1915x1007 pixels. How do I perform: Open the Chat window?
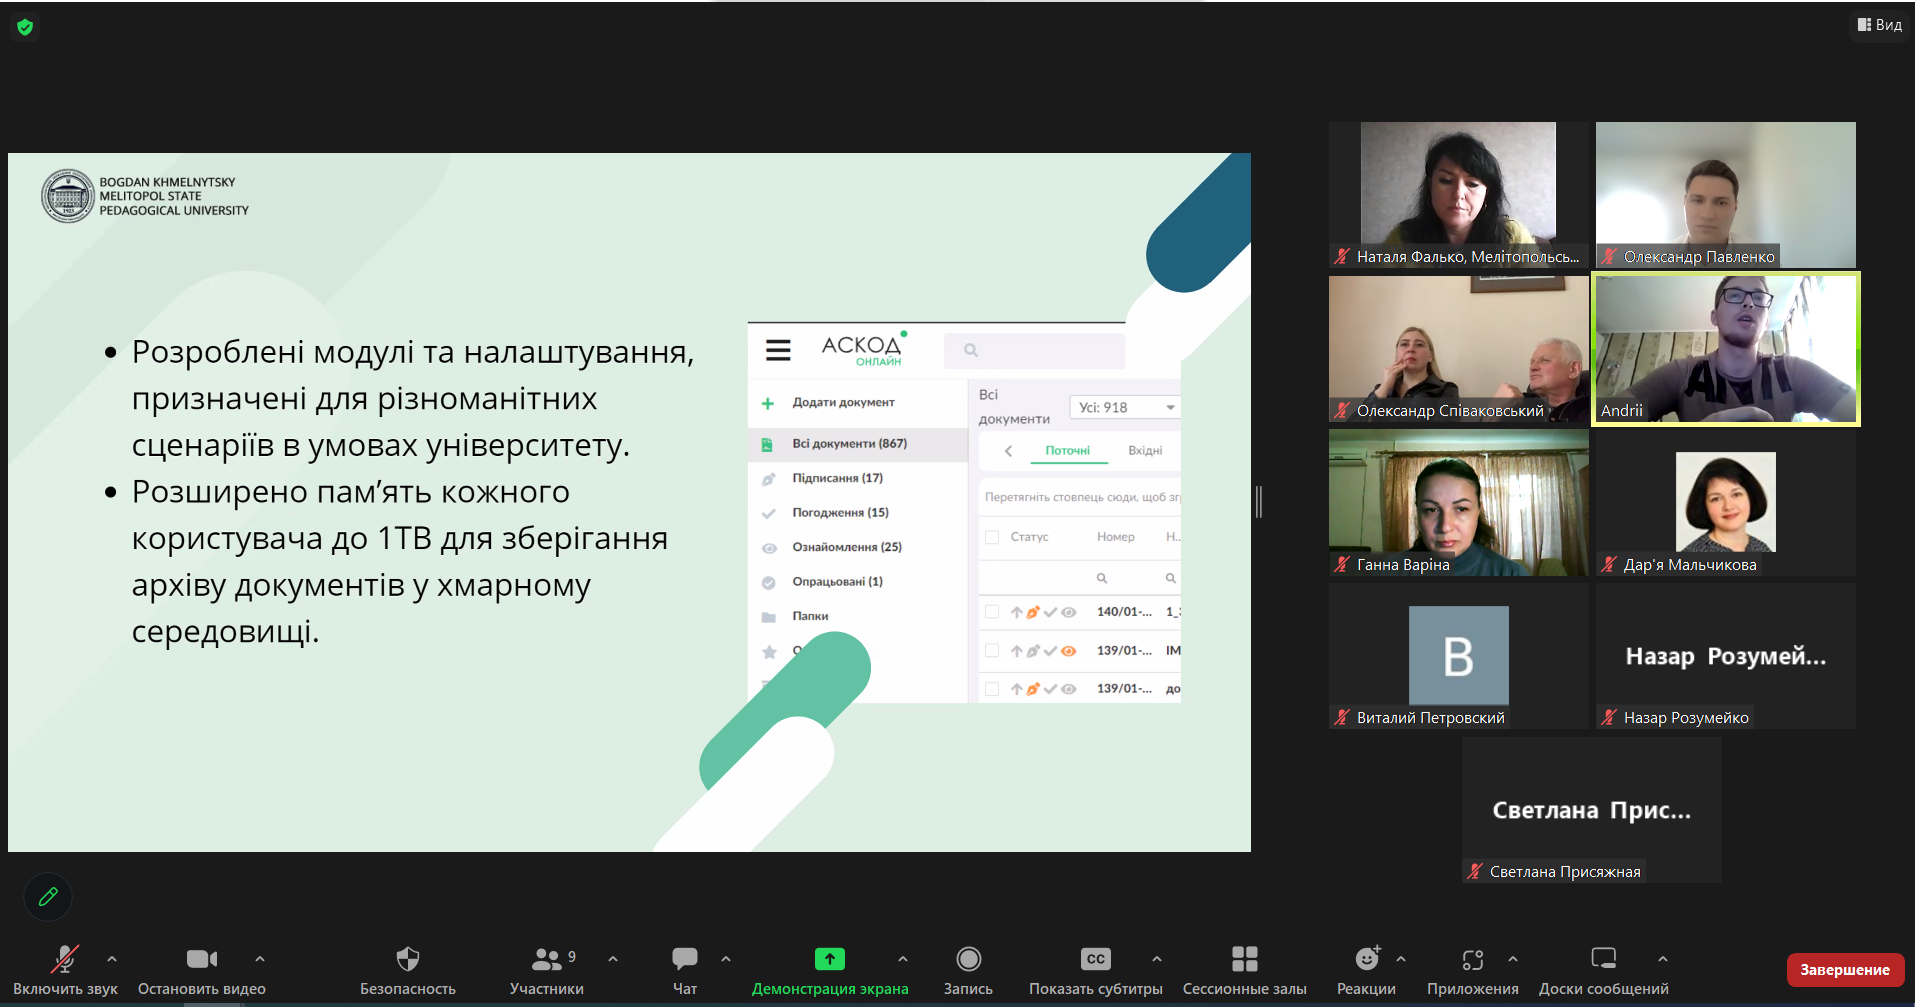(685, 960)
